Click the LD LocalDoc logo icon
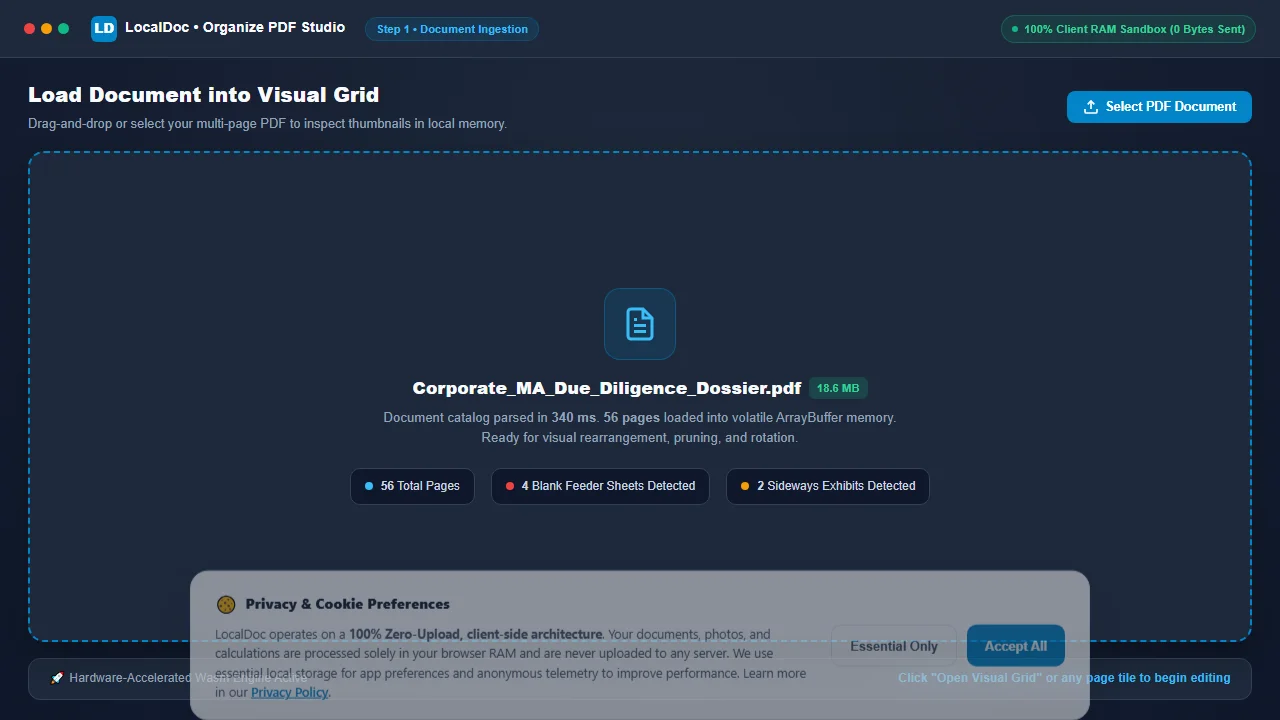 tap(104, 29)
